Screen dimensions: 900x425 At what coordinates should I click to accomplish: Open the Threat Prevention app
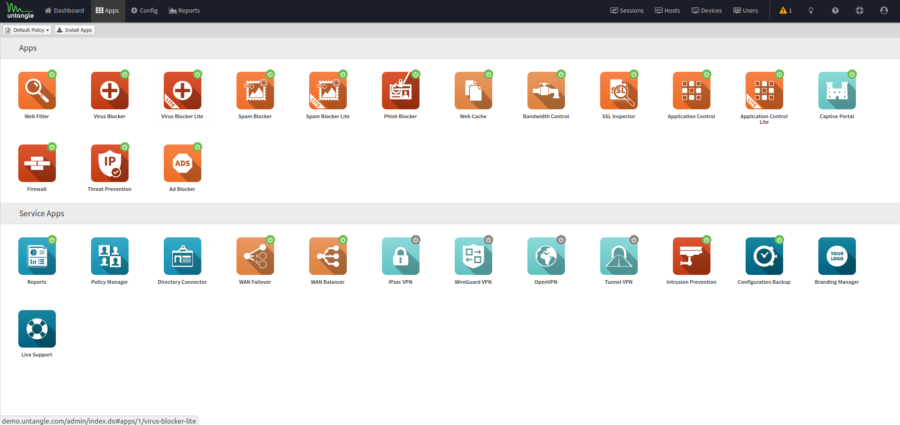[110, 163]
